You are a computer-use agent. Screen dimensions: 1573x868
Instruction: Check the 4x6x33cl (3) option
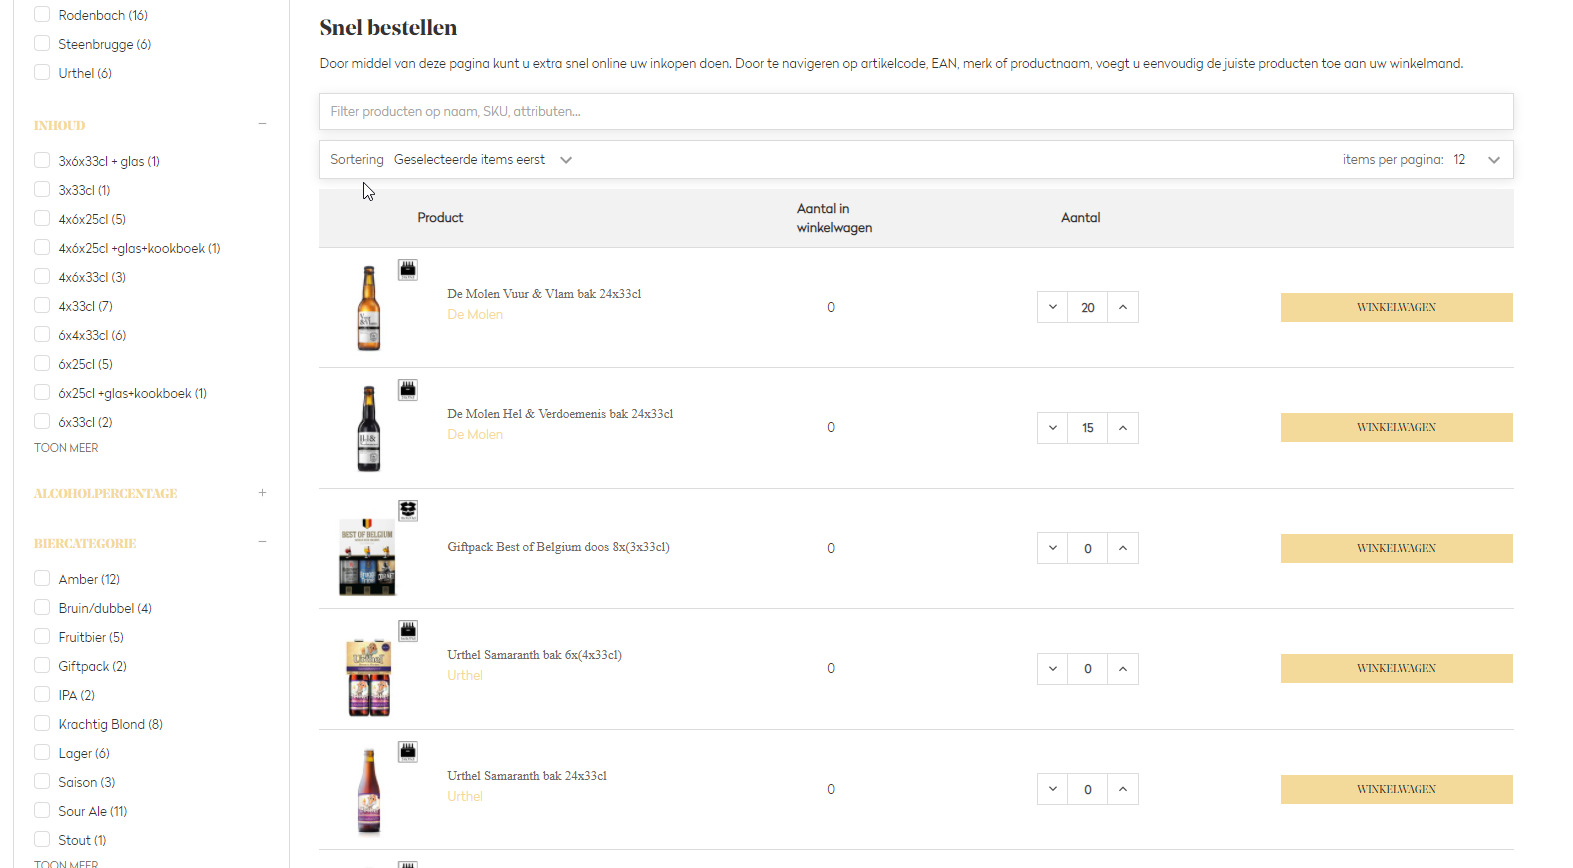(42, 276)
